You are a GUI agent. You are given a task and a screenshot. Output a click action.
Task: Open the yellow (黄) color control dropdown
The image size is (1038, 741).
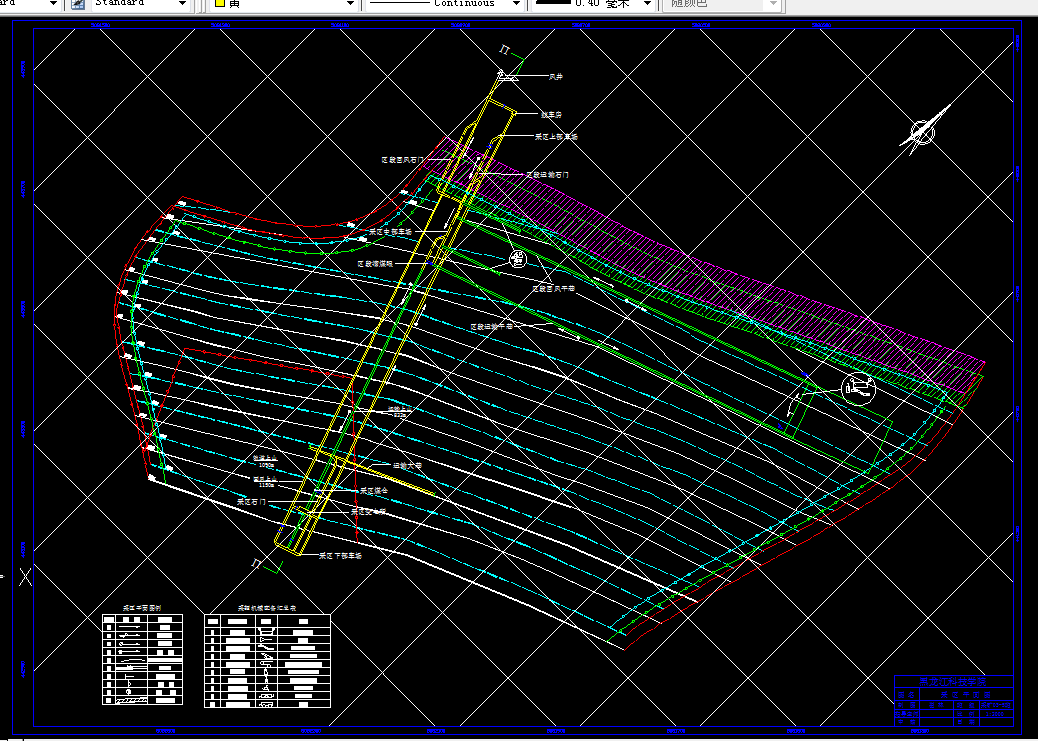pyautogui.click(x=351, y=4)
